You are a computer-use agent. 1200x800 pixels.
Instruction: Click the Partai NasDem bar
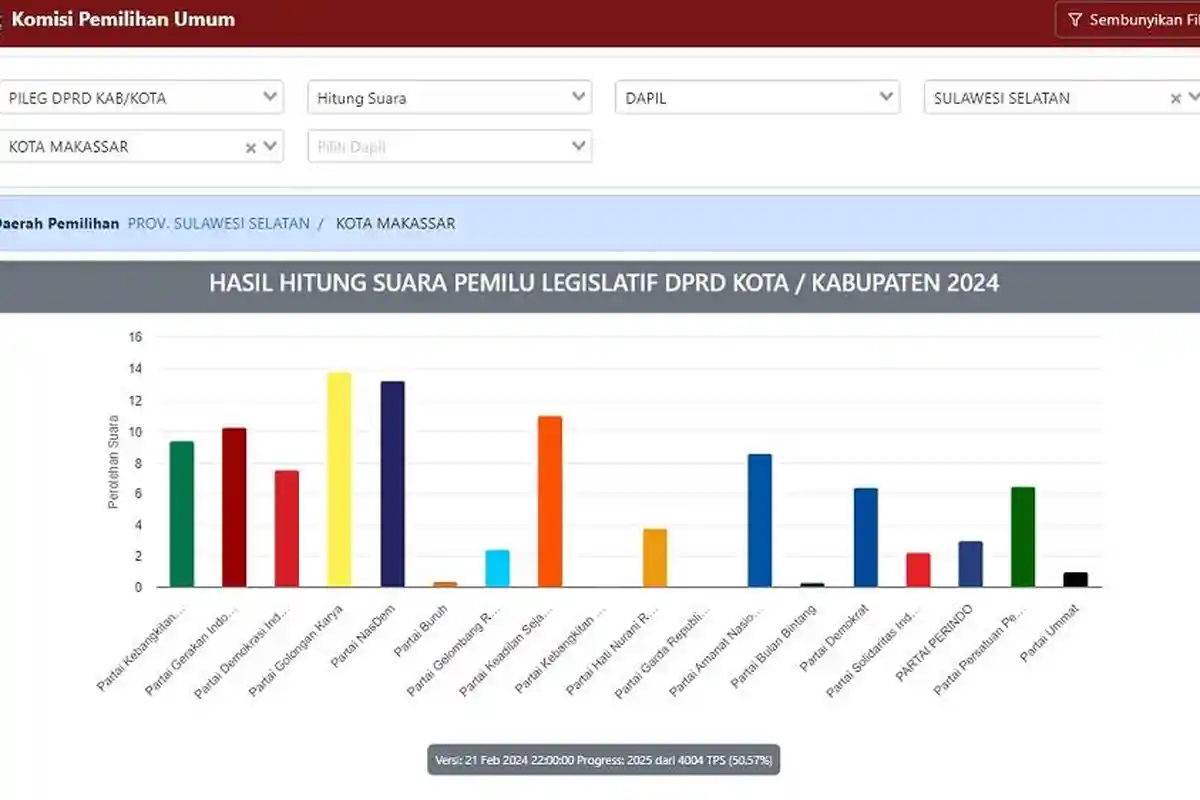[394, 483]
